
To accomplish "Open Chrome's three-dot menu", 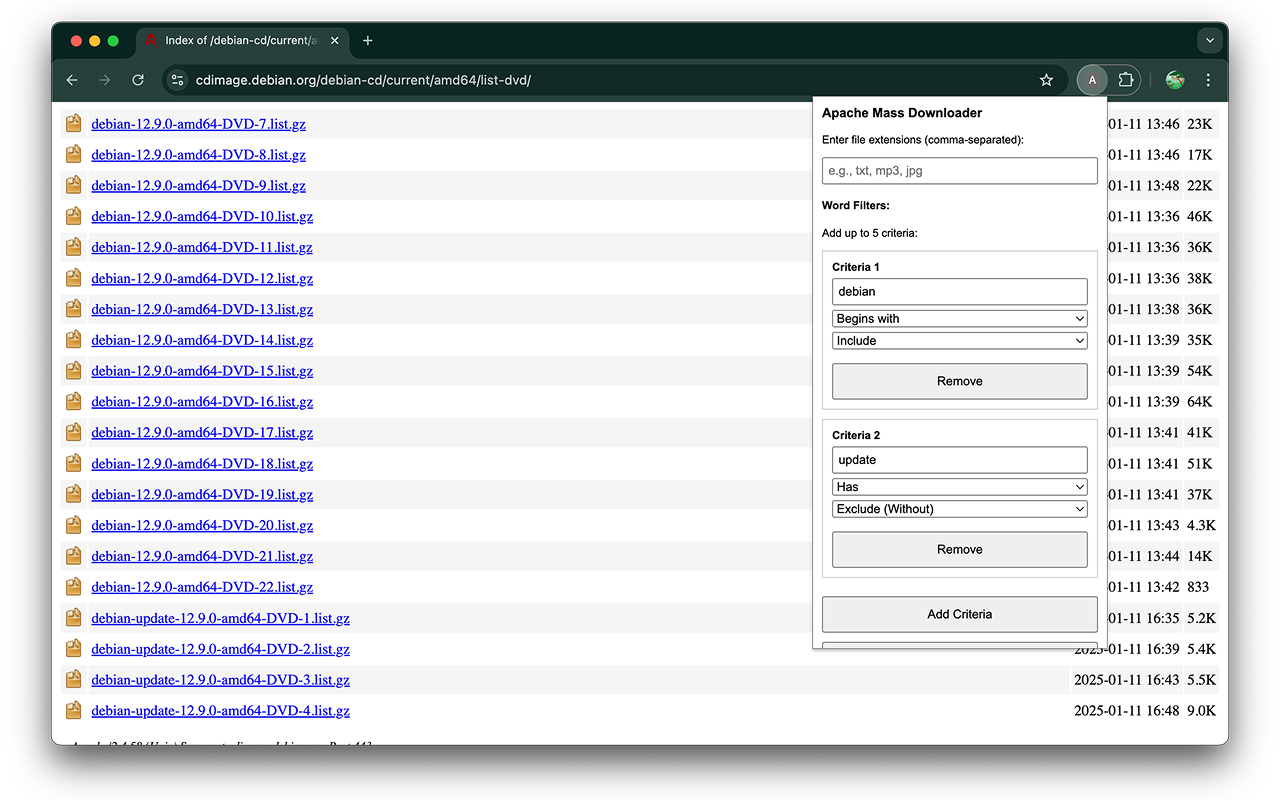I will point(1208,80).
